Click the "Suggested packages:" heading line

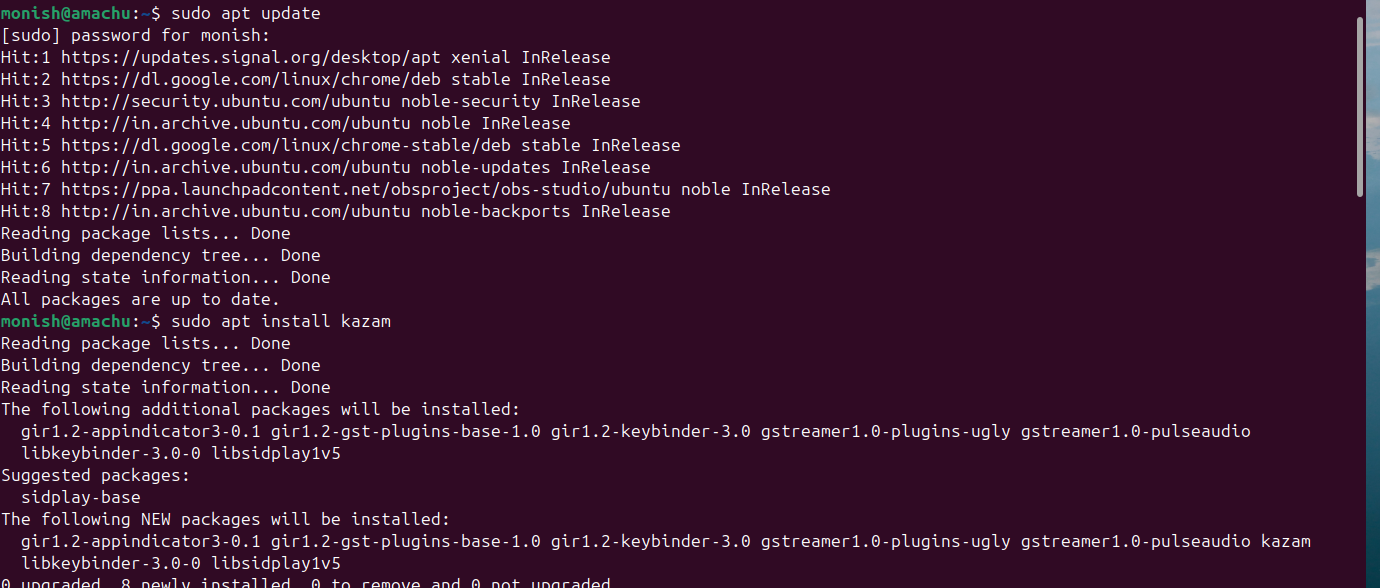[x=96, y=475]
